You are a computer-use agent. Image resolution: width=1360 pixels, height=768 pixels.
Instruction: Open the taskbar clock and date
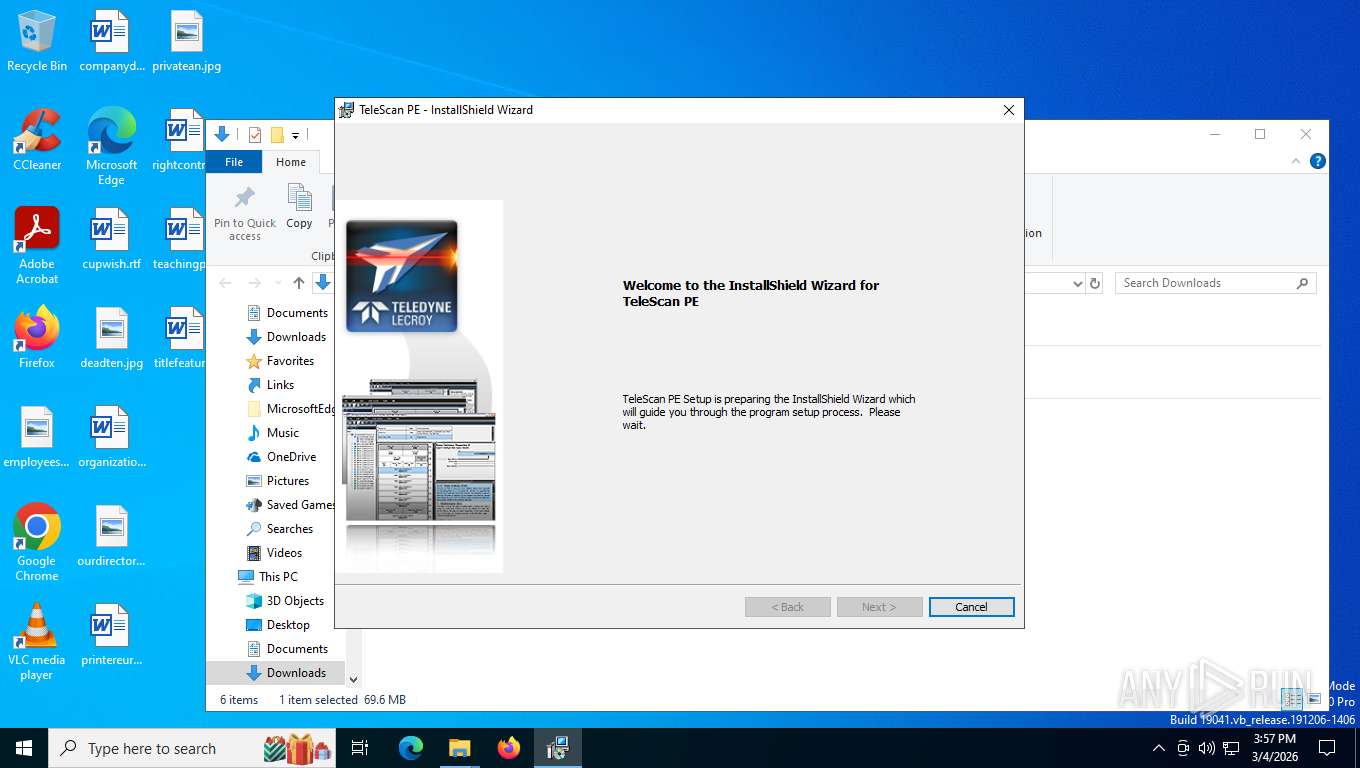[x=1274, y=748]
